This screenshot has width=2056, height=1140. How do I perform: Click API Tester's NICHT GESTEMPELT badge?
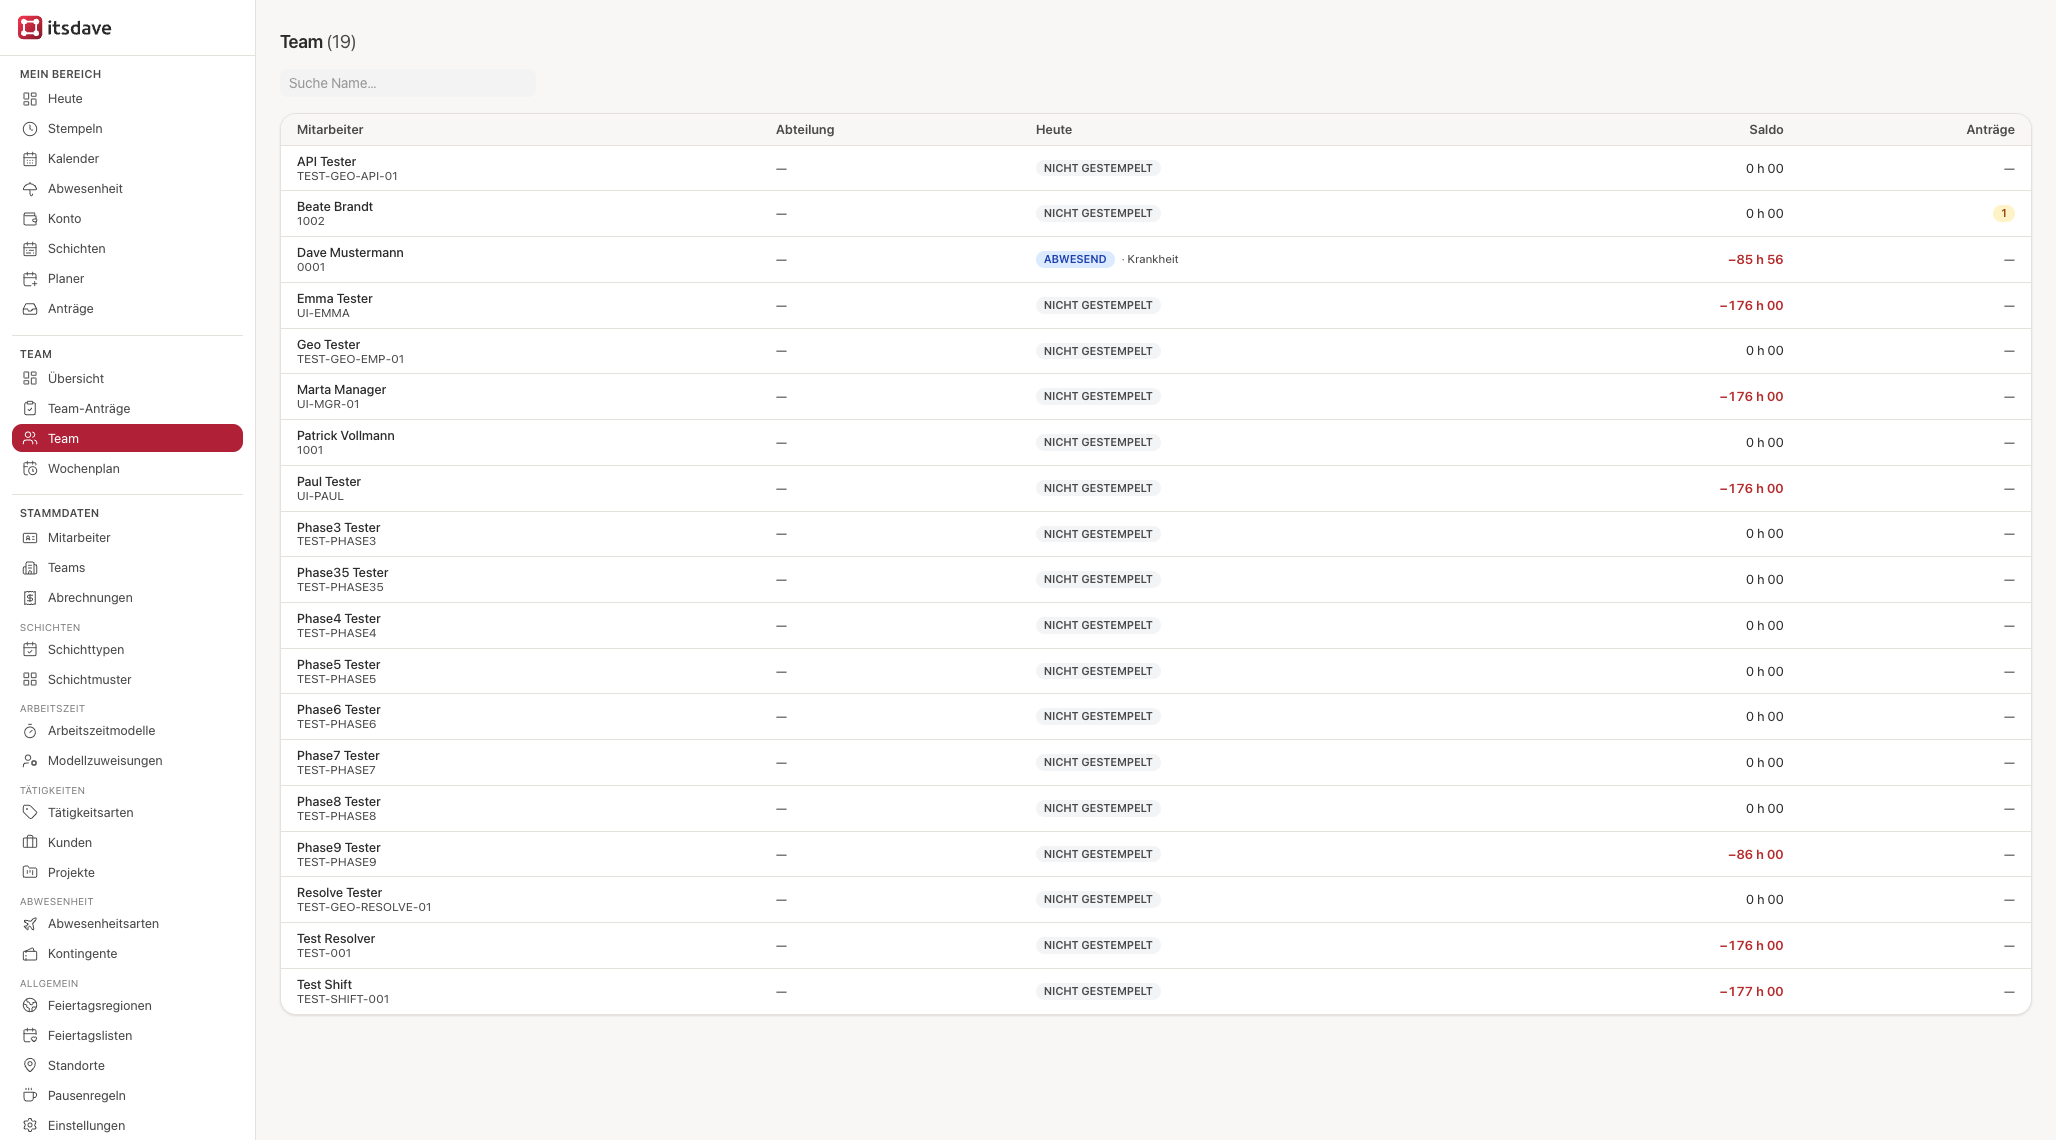[x=1098, y=168]
